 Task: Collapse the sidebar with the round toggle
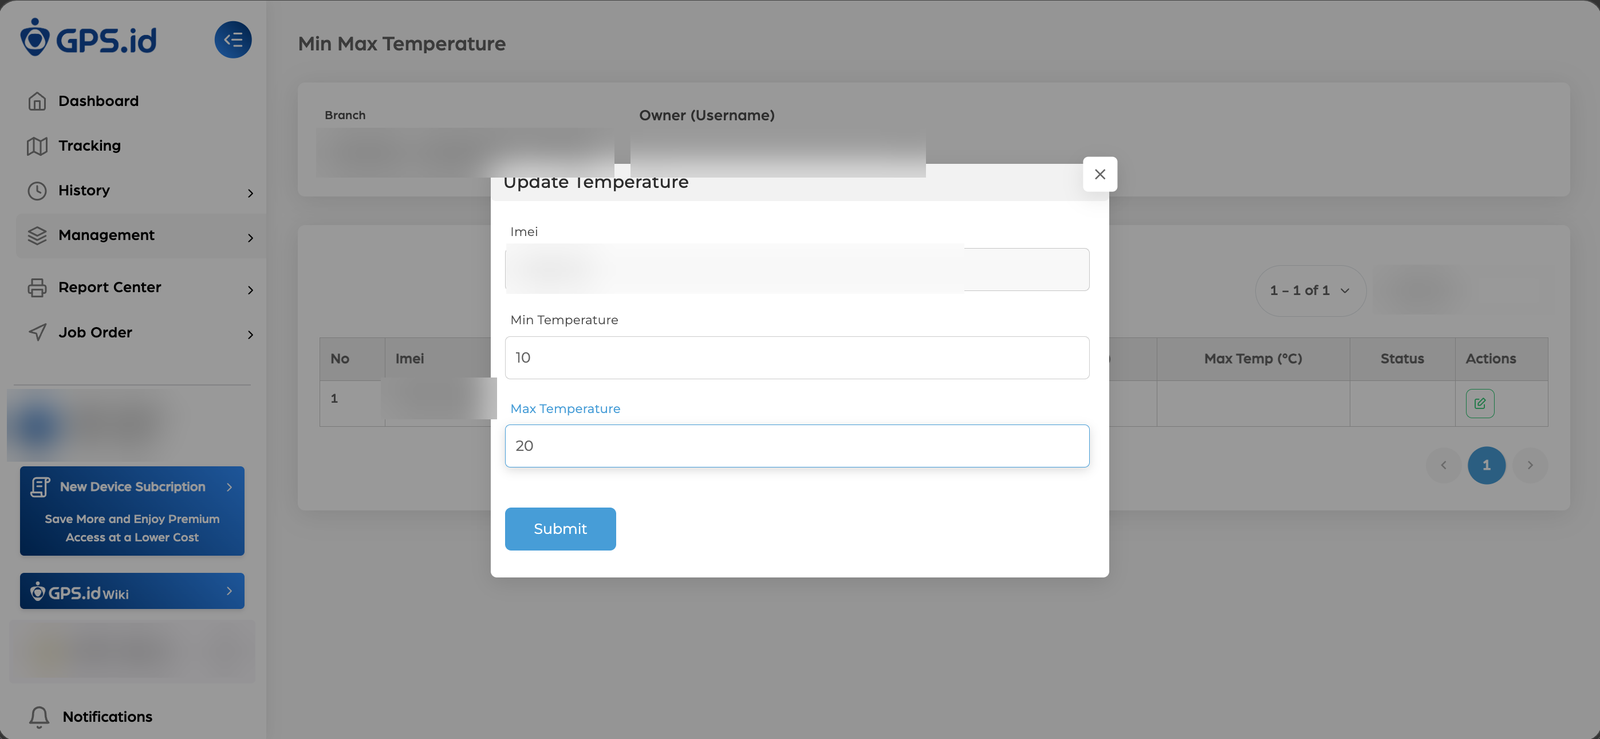[233, 40]
